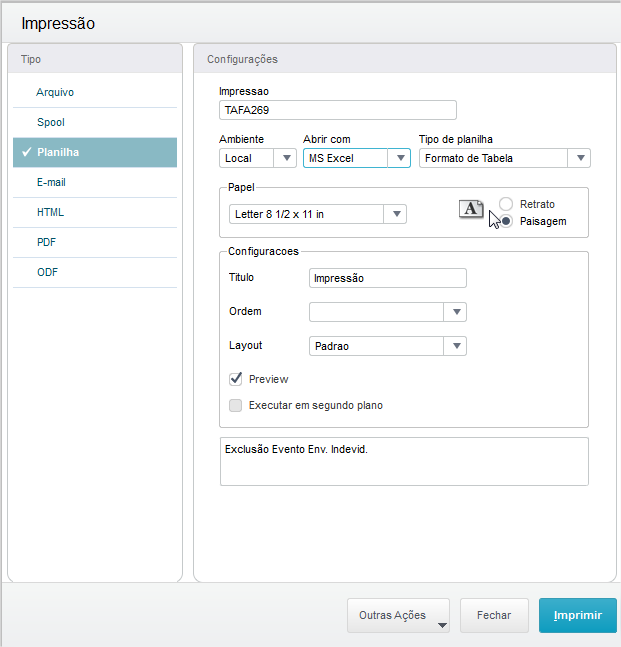Image resolution: width=621 pixels, height=647 pixels.
Task: Choose the Spool print type
Action: coord(51,122)
